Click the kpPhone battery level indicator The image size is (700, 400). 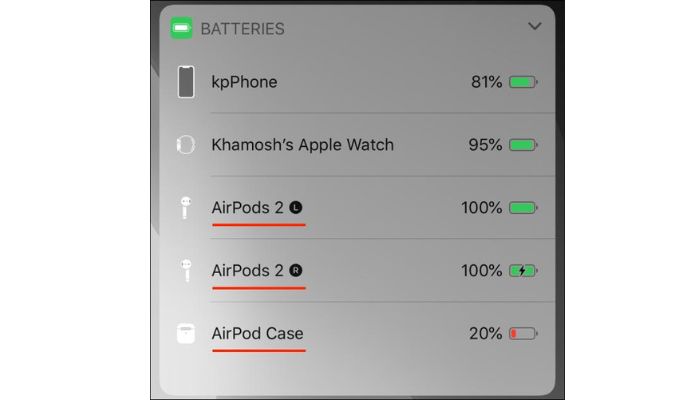click(x=523, y=82)
